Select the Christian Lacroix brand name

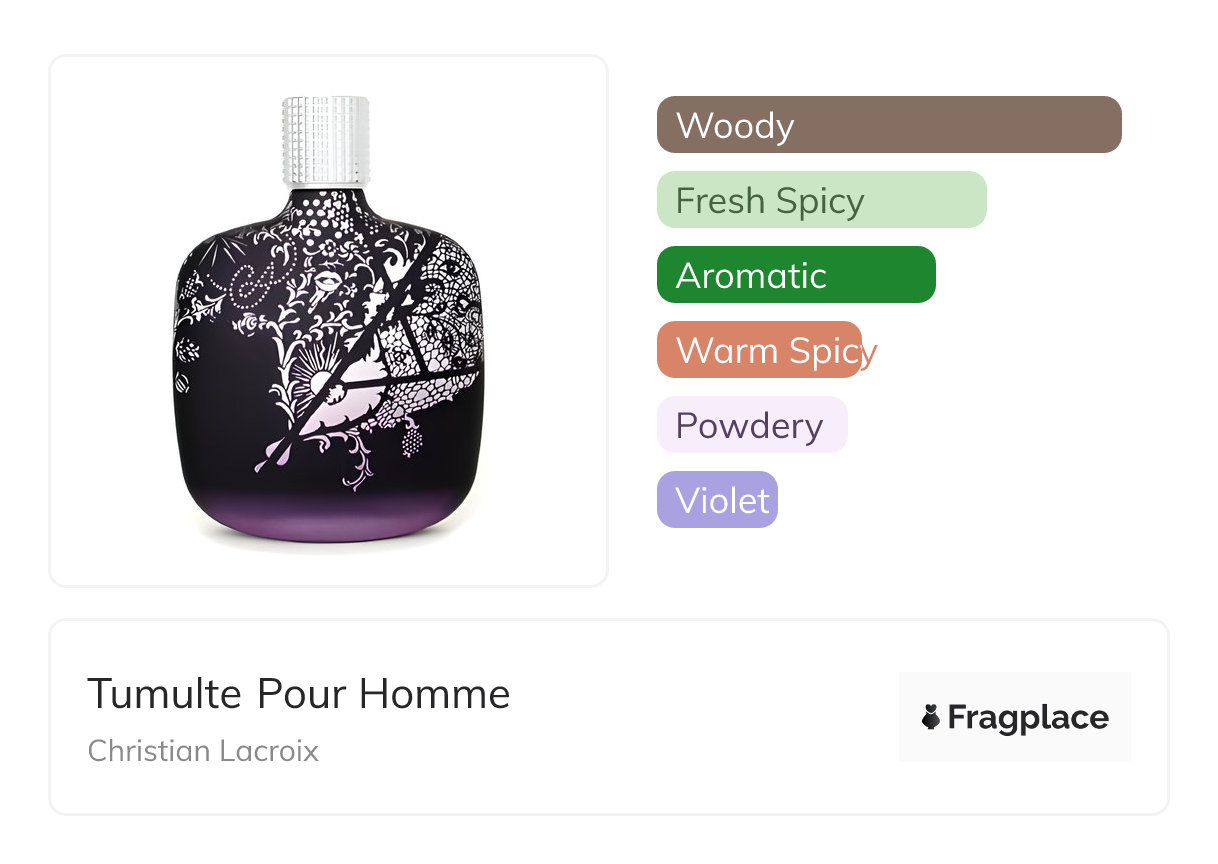click(203, 751)
